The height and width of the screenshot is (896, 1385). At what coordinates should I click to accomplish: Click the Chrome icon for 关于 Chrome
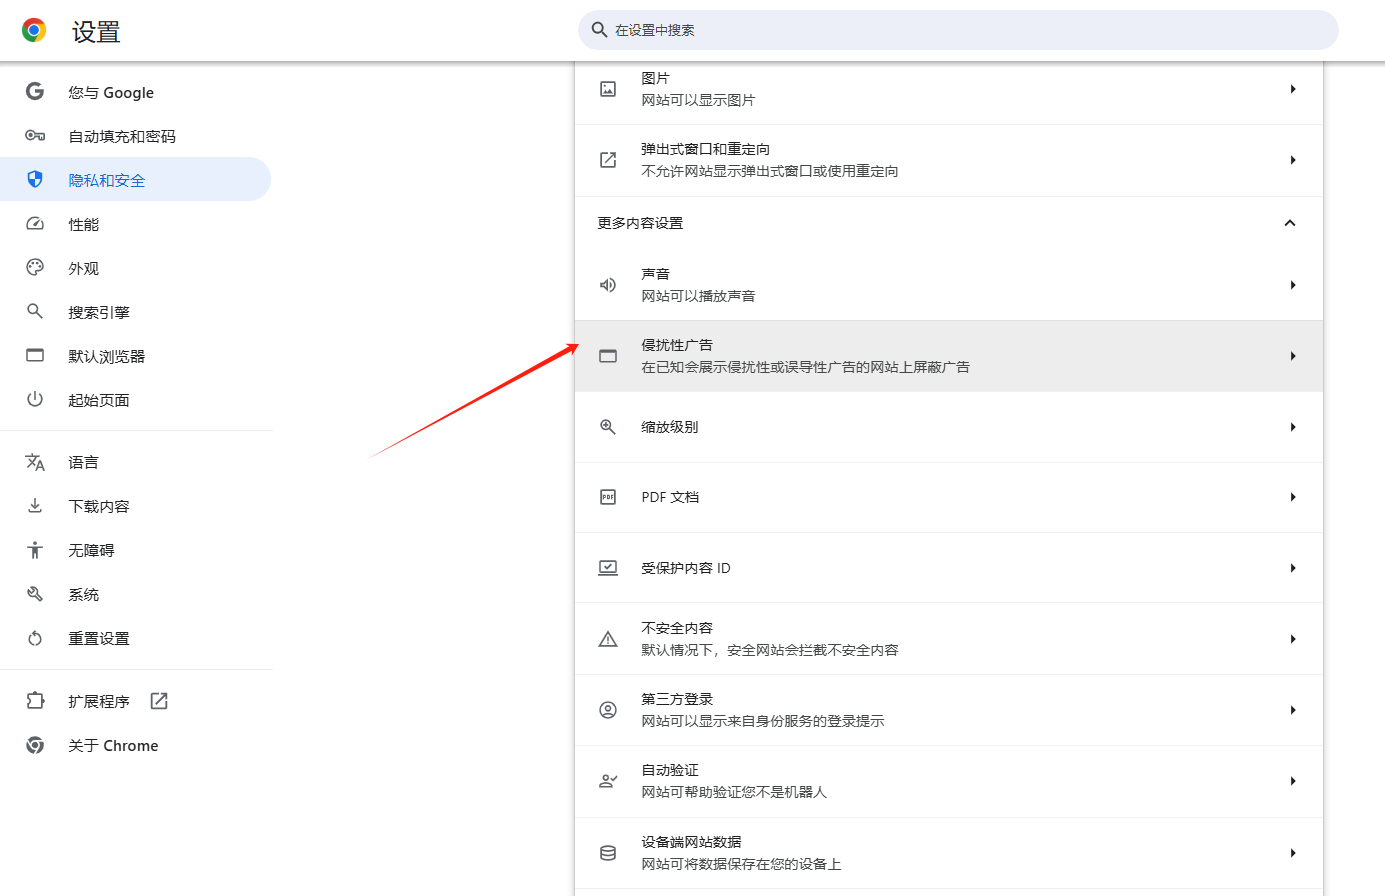tap(35, 745)
